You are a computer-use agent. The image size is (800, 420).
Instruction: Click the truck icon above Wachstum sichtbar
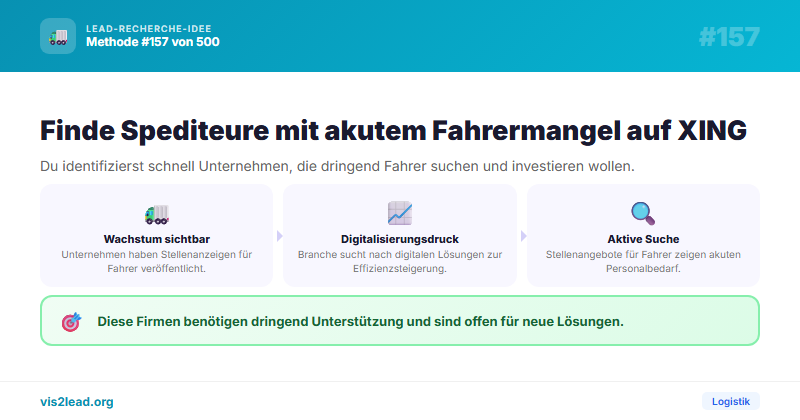click(157, 214)
